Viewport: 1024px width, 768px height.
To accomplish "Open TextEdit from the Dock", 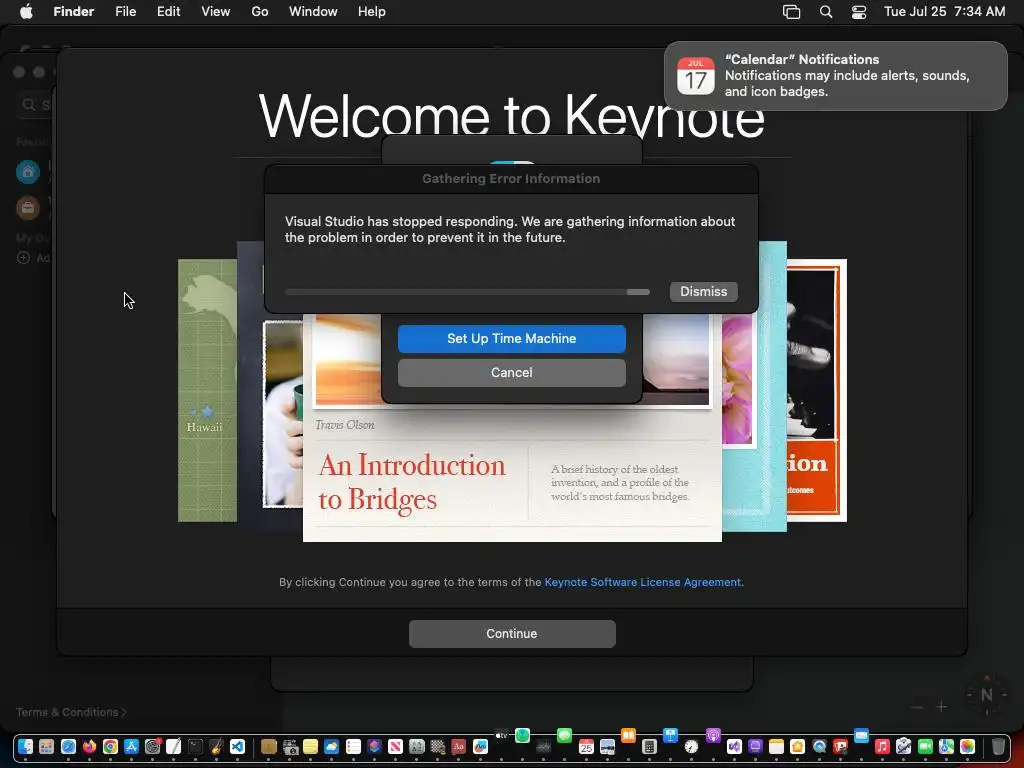I will point(174,746).
